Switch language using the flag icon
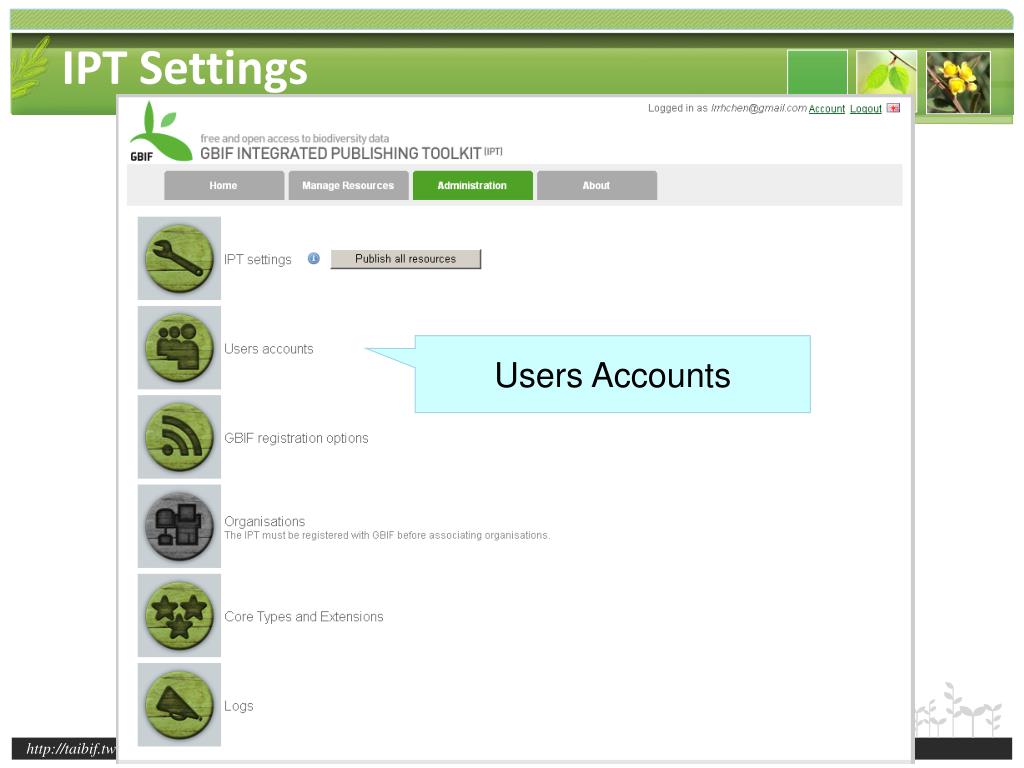The height and width of the screenshot is (768, 1024). (x=893, y=108)
